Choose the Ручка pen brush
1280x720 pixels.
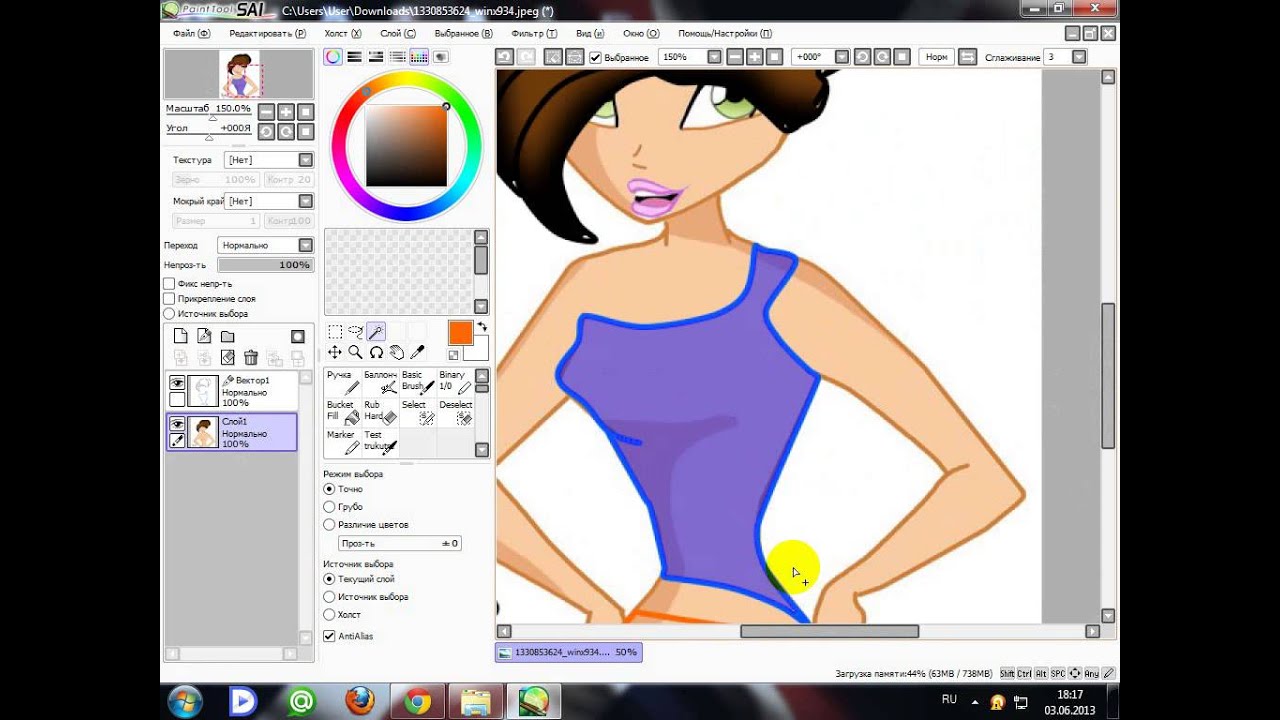pos(343,382)
